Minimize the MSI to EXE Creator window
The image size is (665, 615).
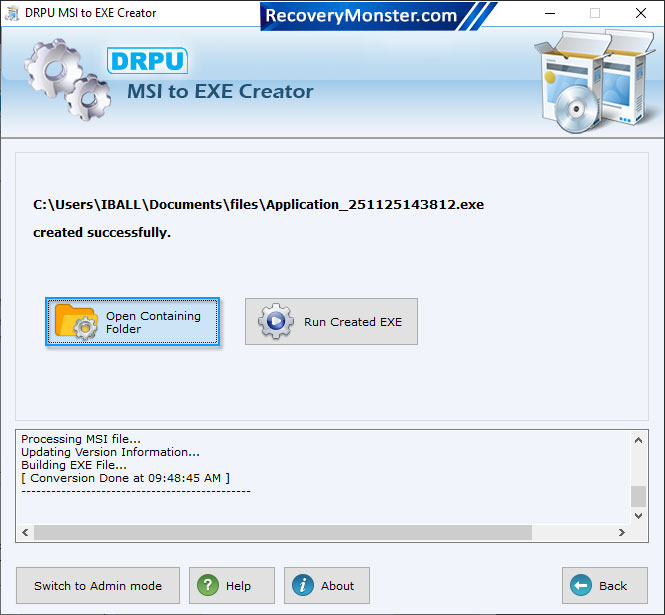[549, 14]
